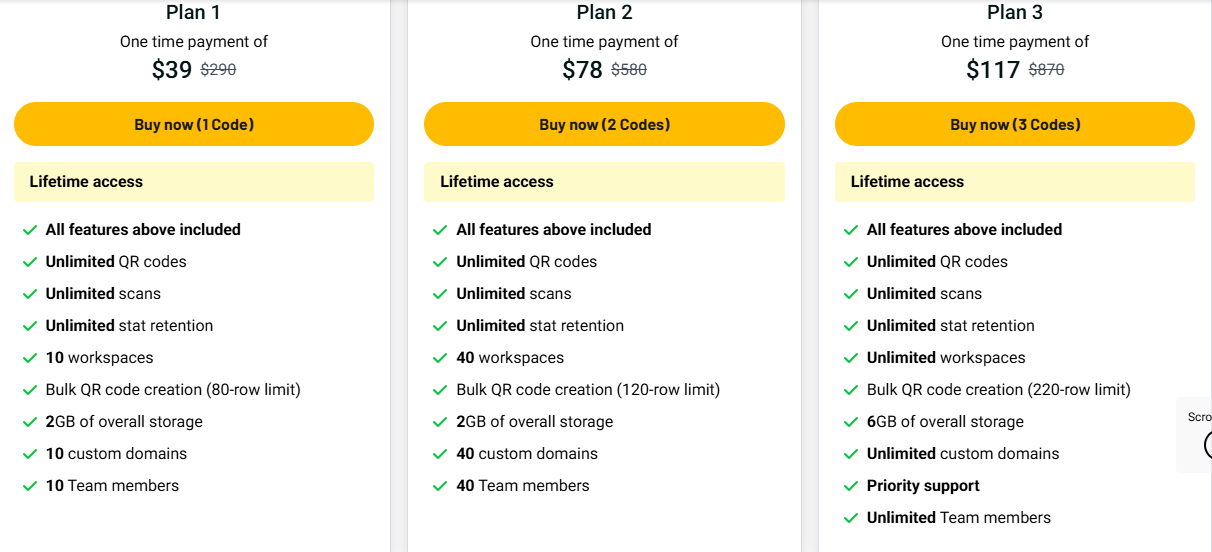Click the Plan 1 Lifetime access banner
Viewport: 1212px width, 552px height.
(194, 182)
